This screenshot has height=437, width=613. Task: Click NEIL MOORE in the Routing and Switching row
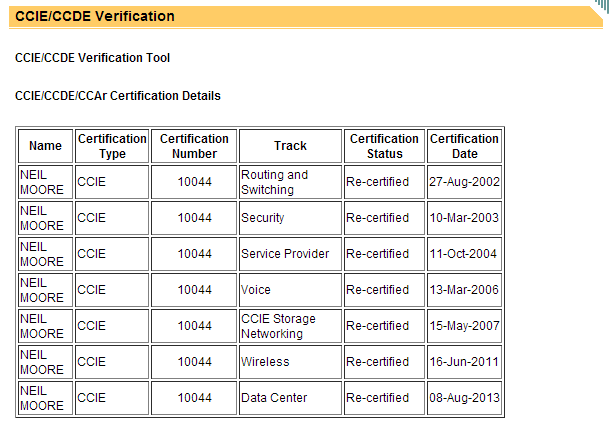(x=42, y=182)
